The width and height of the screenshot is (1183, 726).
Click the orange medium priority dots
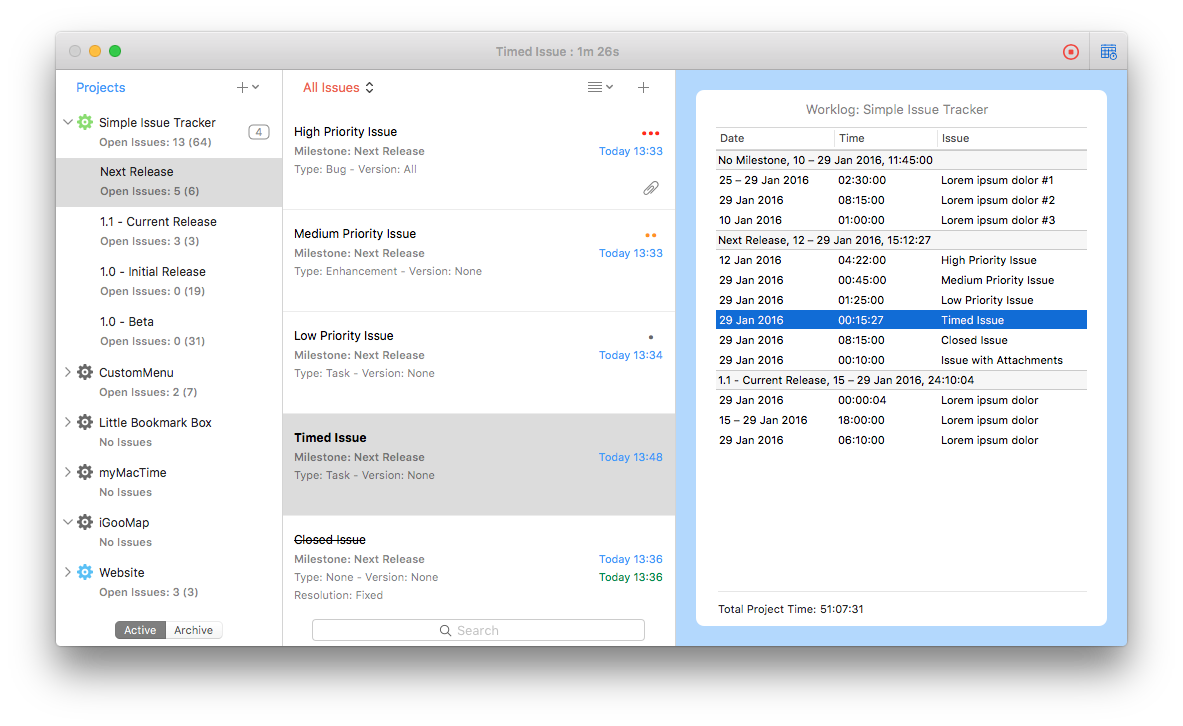point(651,235)
